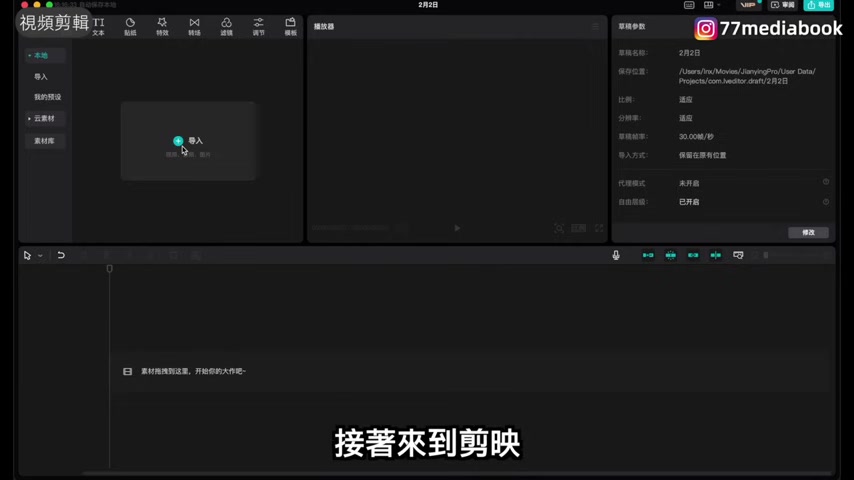Image resolution: width=854 pixels, height=480 pixels.
Task: Undo the last action
Action: point(61,255)
